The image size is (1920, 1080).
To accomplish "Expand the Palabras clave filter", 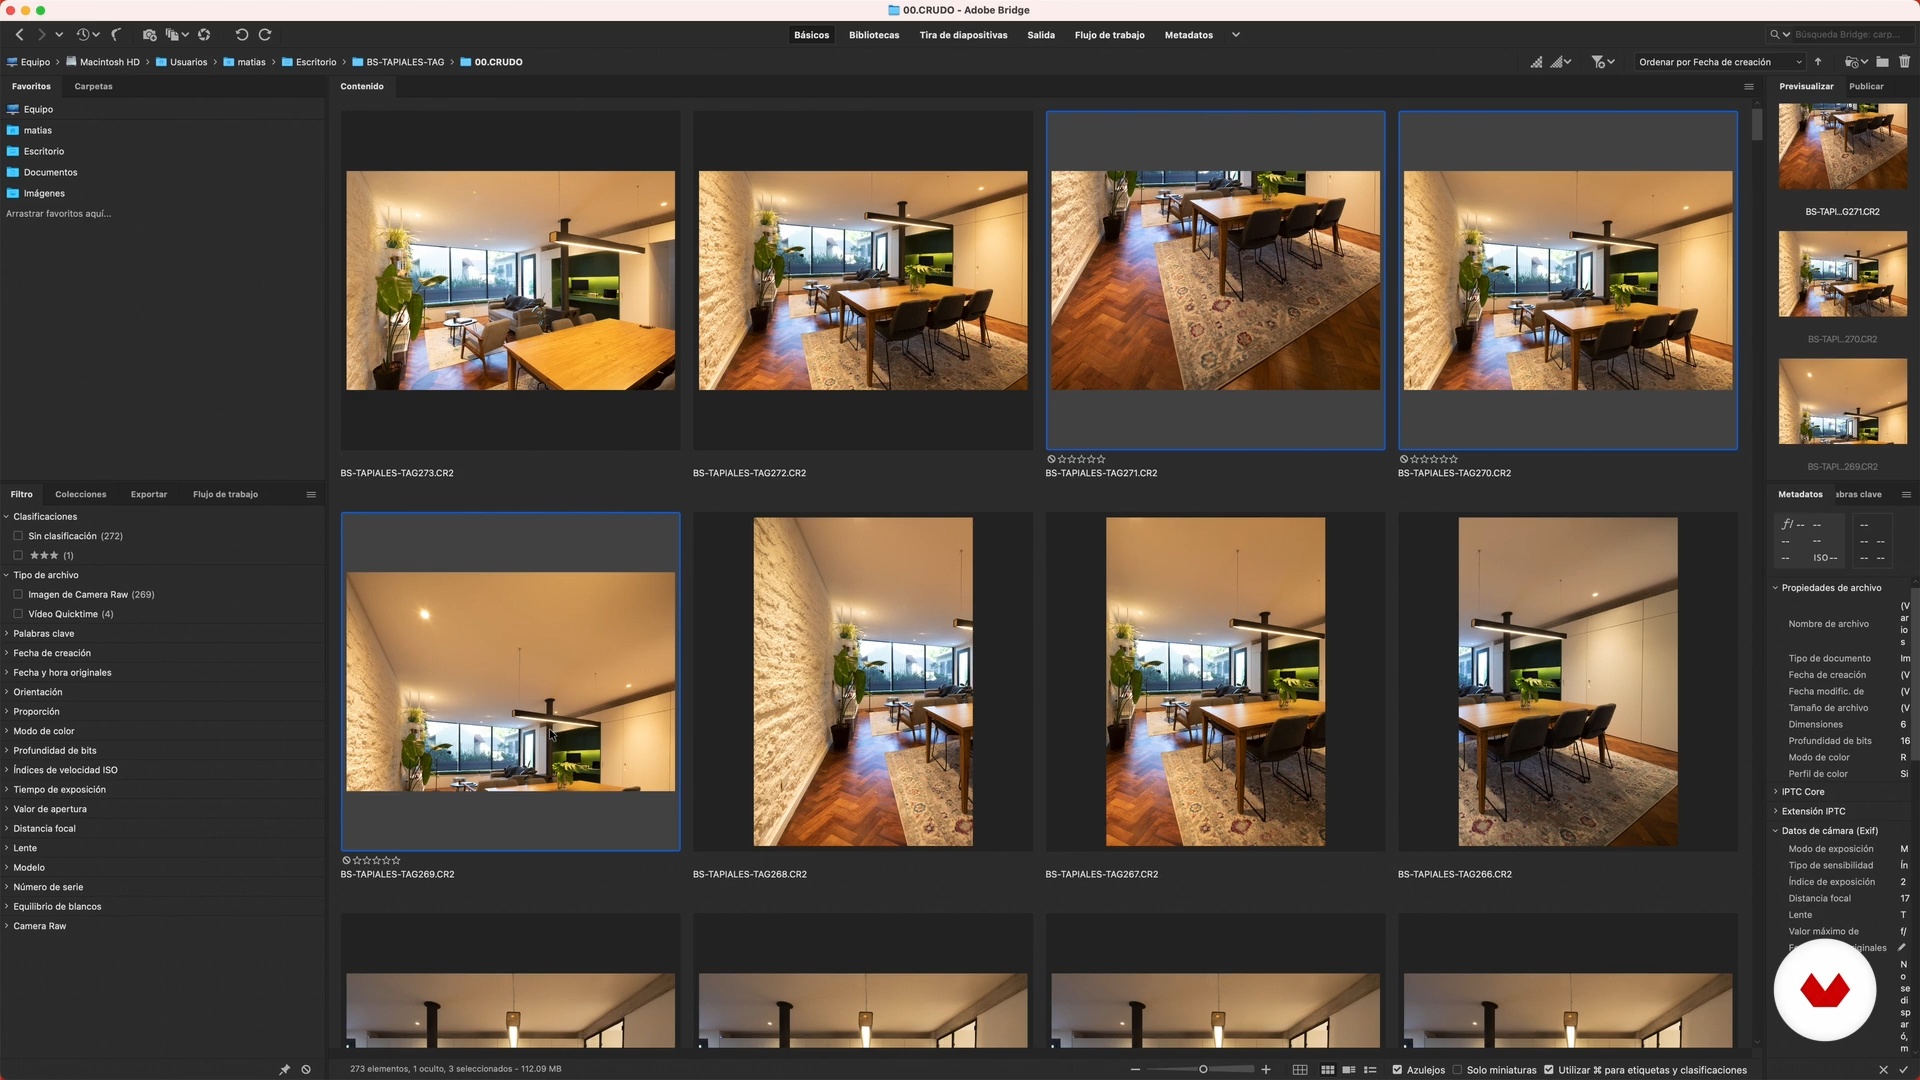I will click(x=6, y=634).
